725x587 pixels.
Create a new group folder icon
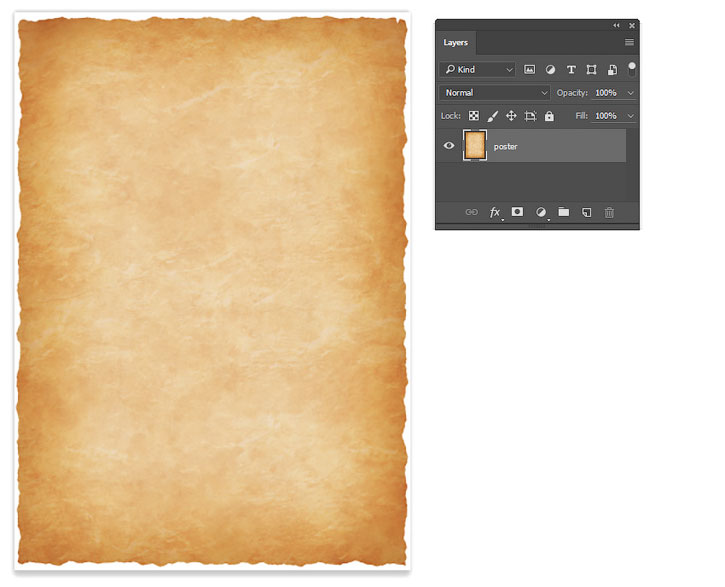(x=564, y=212)
